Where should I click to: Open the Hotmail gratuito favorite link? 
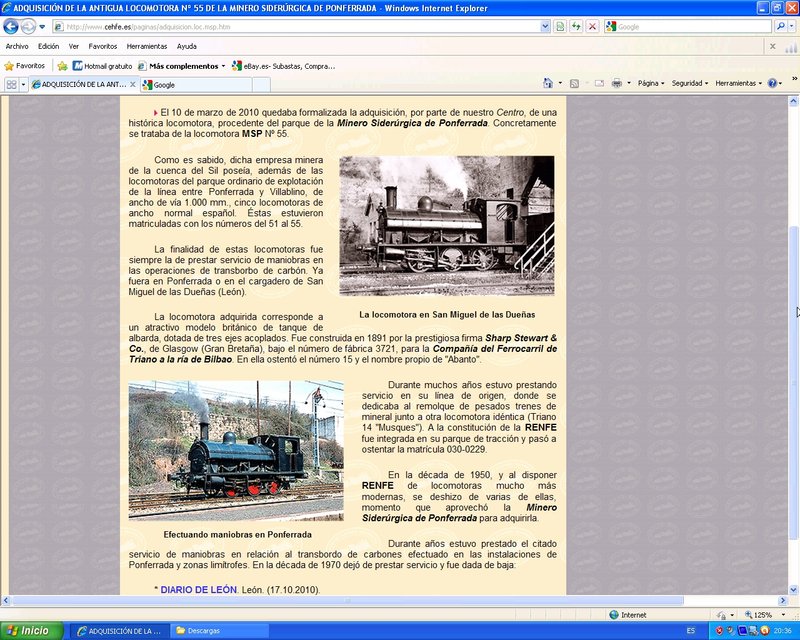point(103,66)
